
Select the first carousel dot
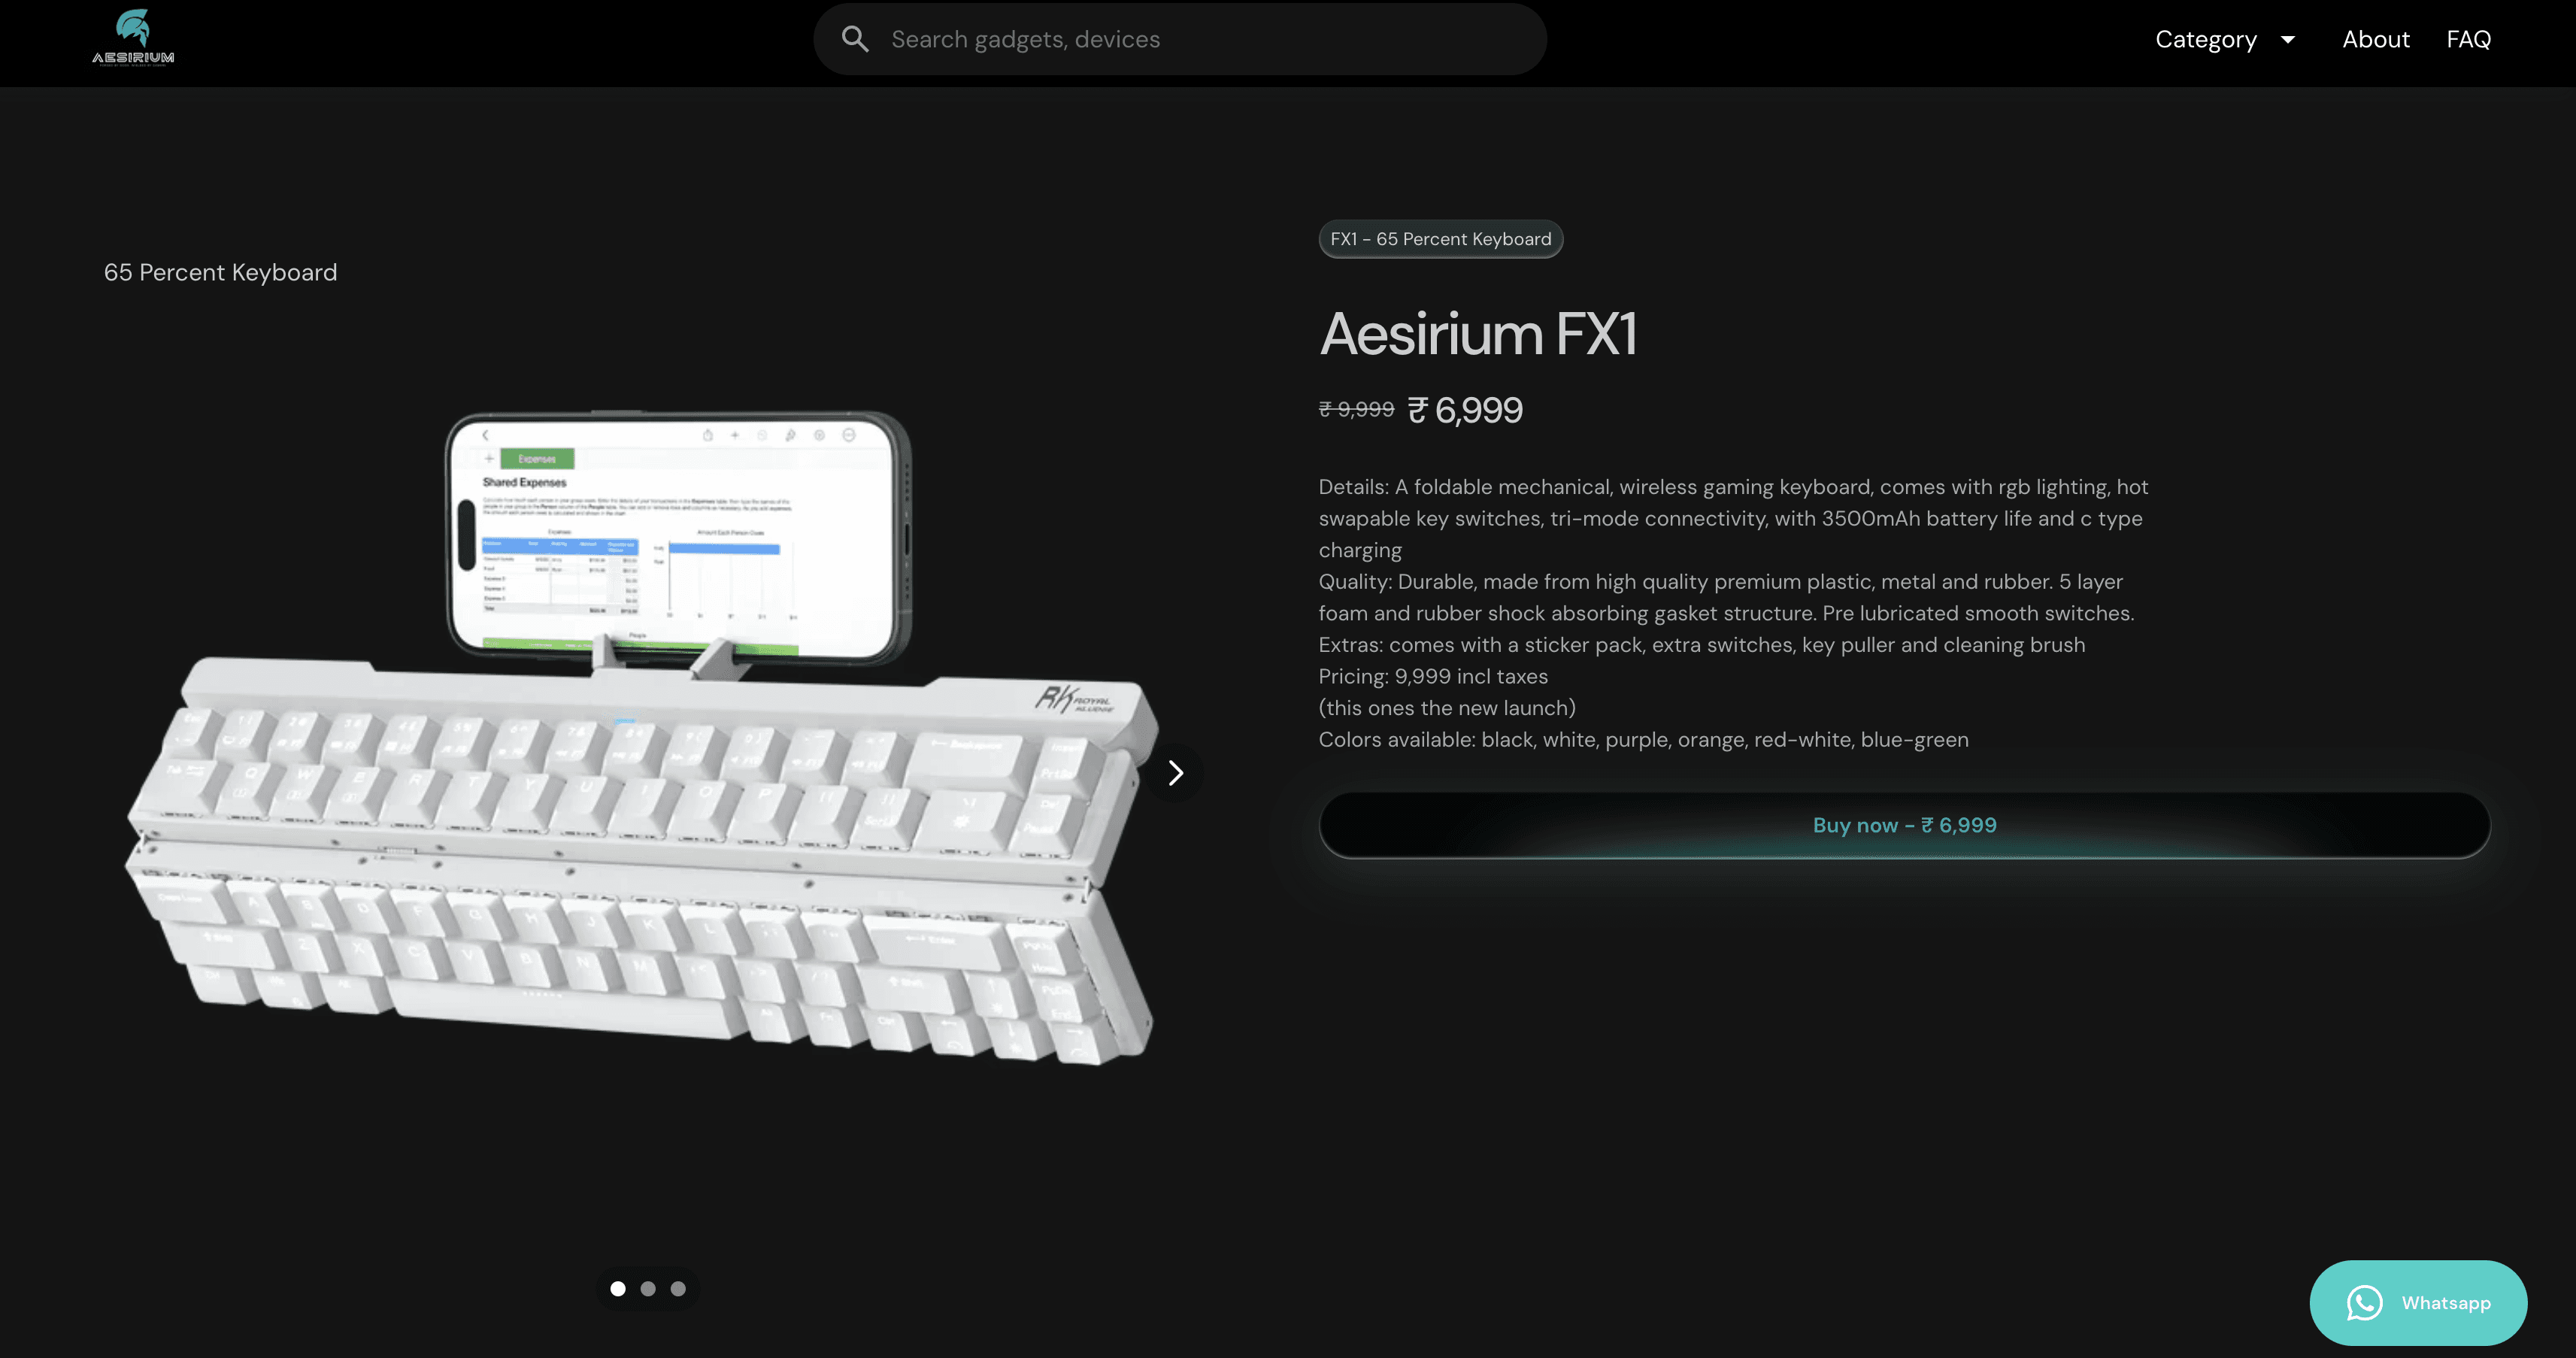coord(618,1289)
